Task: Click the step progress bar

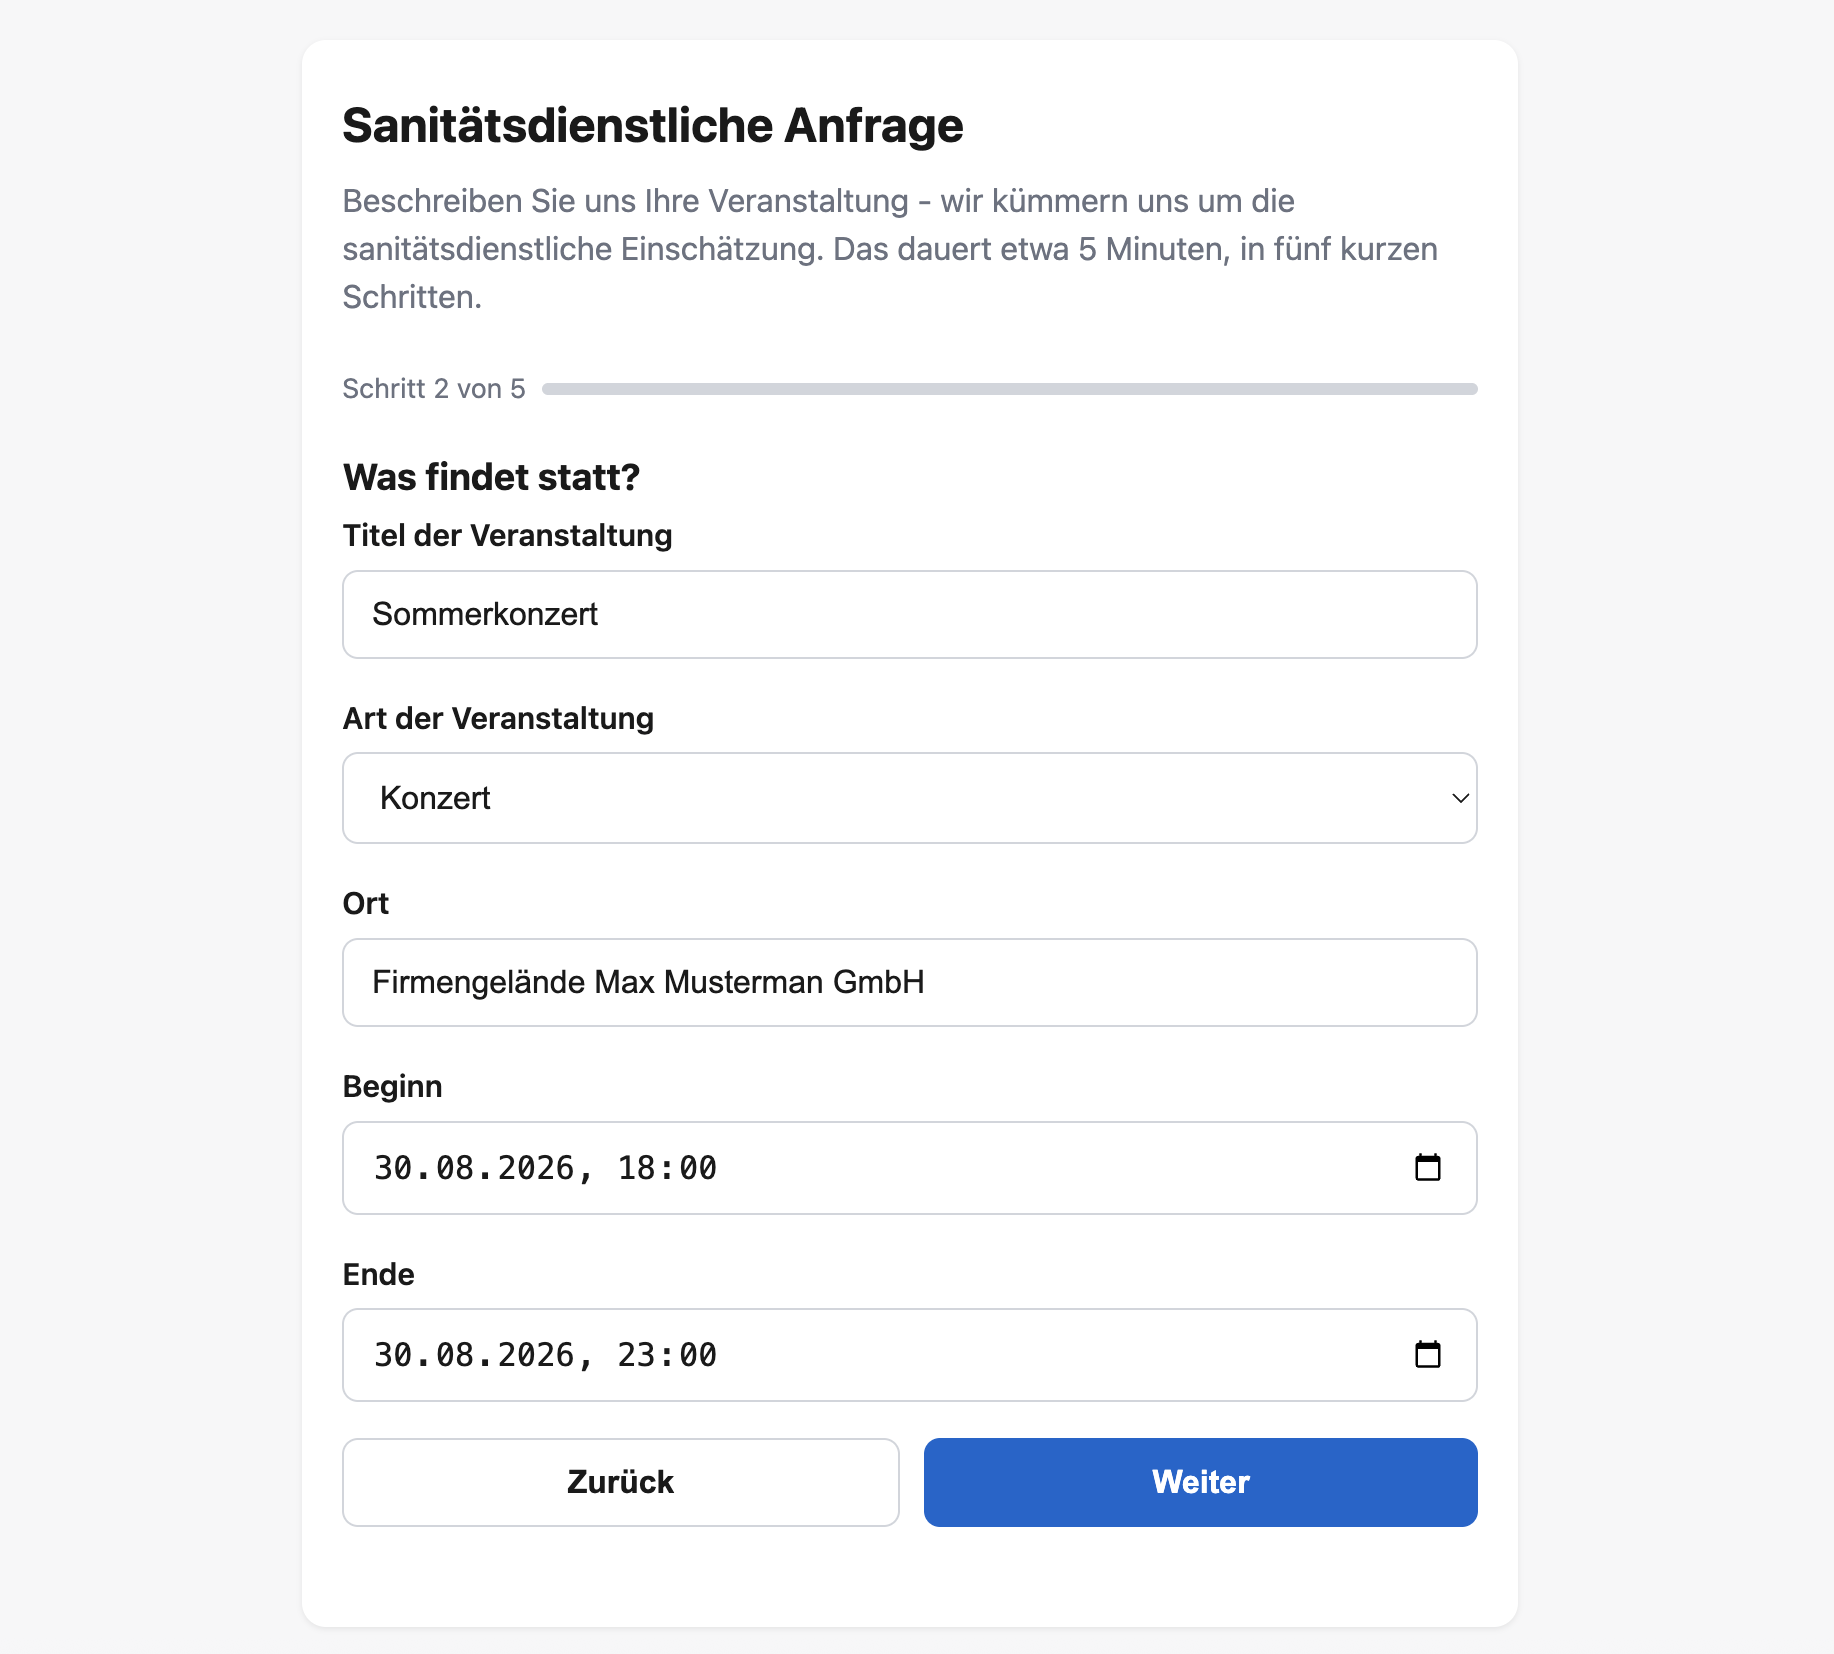Action: (1010, 389)
